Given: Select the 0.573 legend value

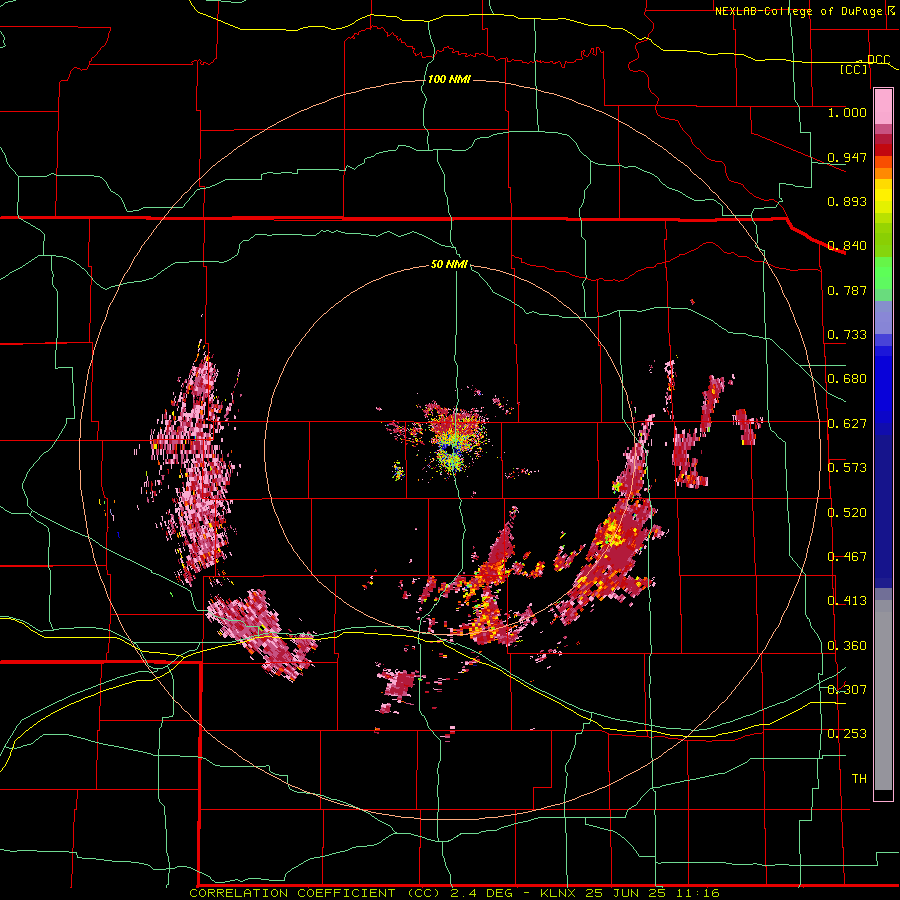Looking at the screenshot, I should click(x=847, y=468).
